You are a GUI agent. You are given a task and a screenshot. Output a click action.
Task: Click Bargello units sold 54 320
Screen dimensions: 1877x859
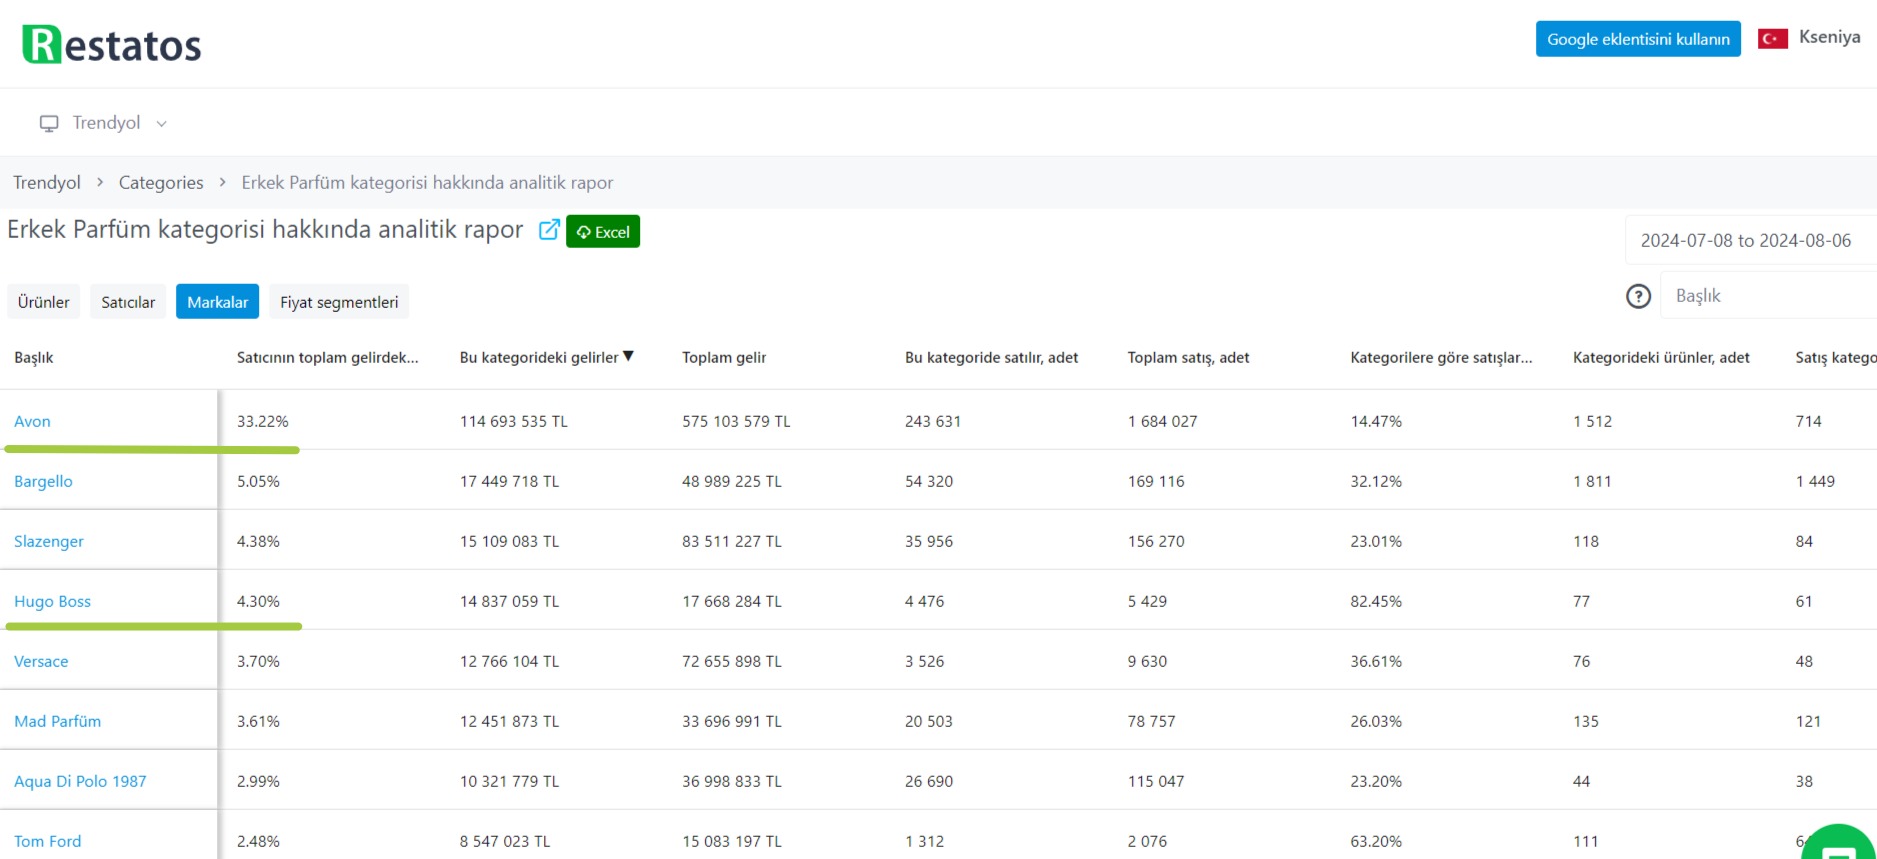[929, 481]
